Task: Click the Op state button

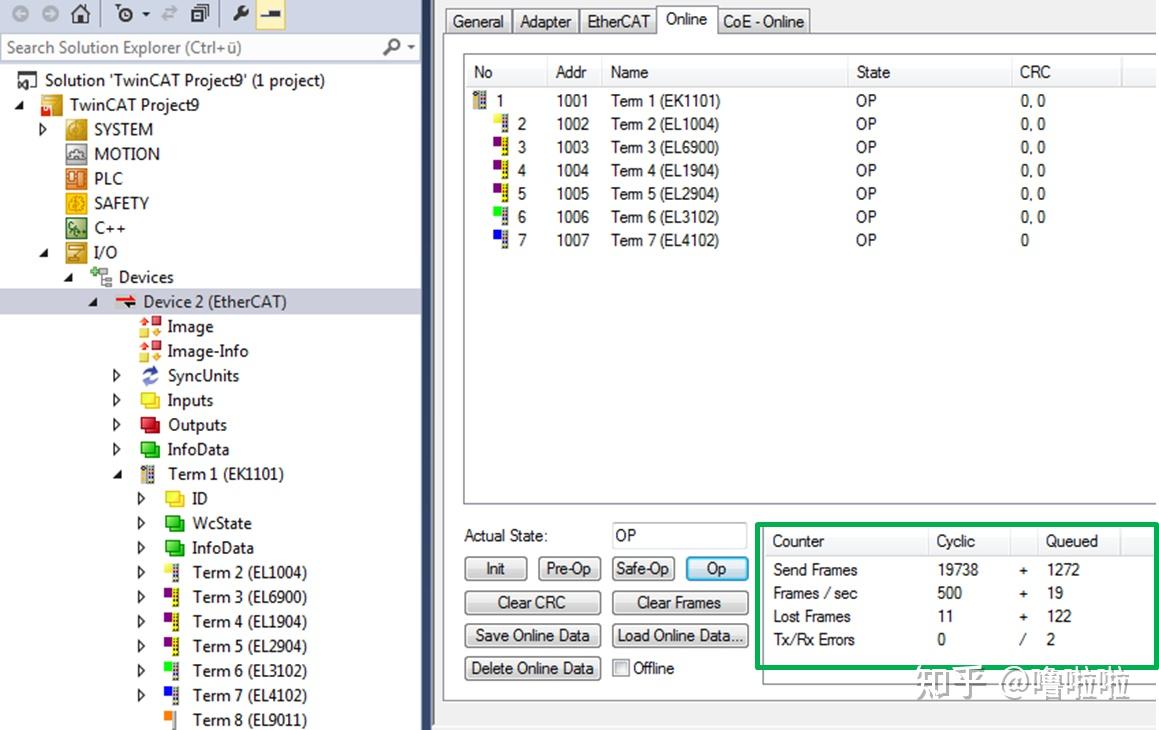Action: pyautogui.click(x=716, y=569)
